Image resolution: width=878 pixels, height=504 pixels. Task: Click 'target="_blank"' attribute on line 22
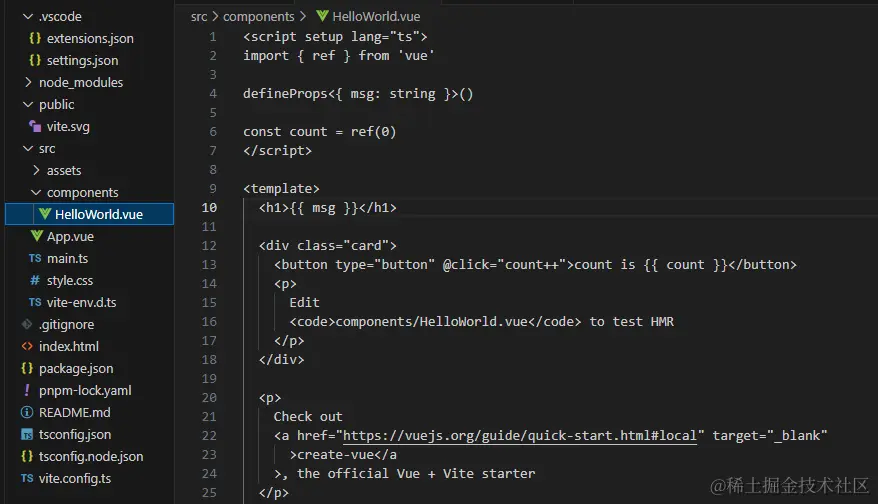pyautogui.click(x=769, y=436)
